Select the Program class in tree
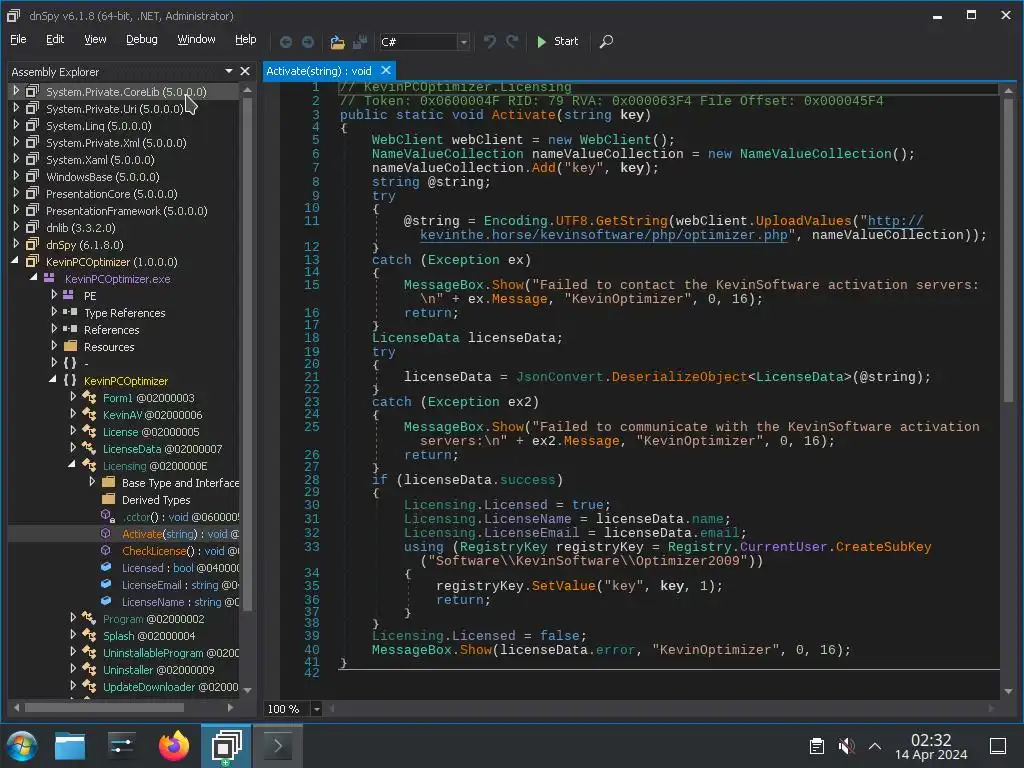Image resolution: width=1024 pixels, height=768 pixels. pos(153,618)
